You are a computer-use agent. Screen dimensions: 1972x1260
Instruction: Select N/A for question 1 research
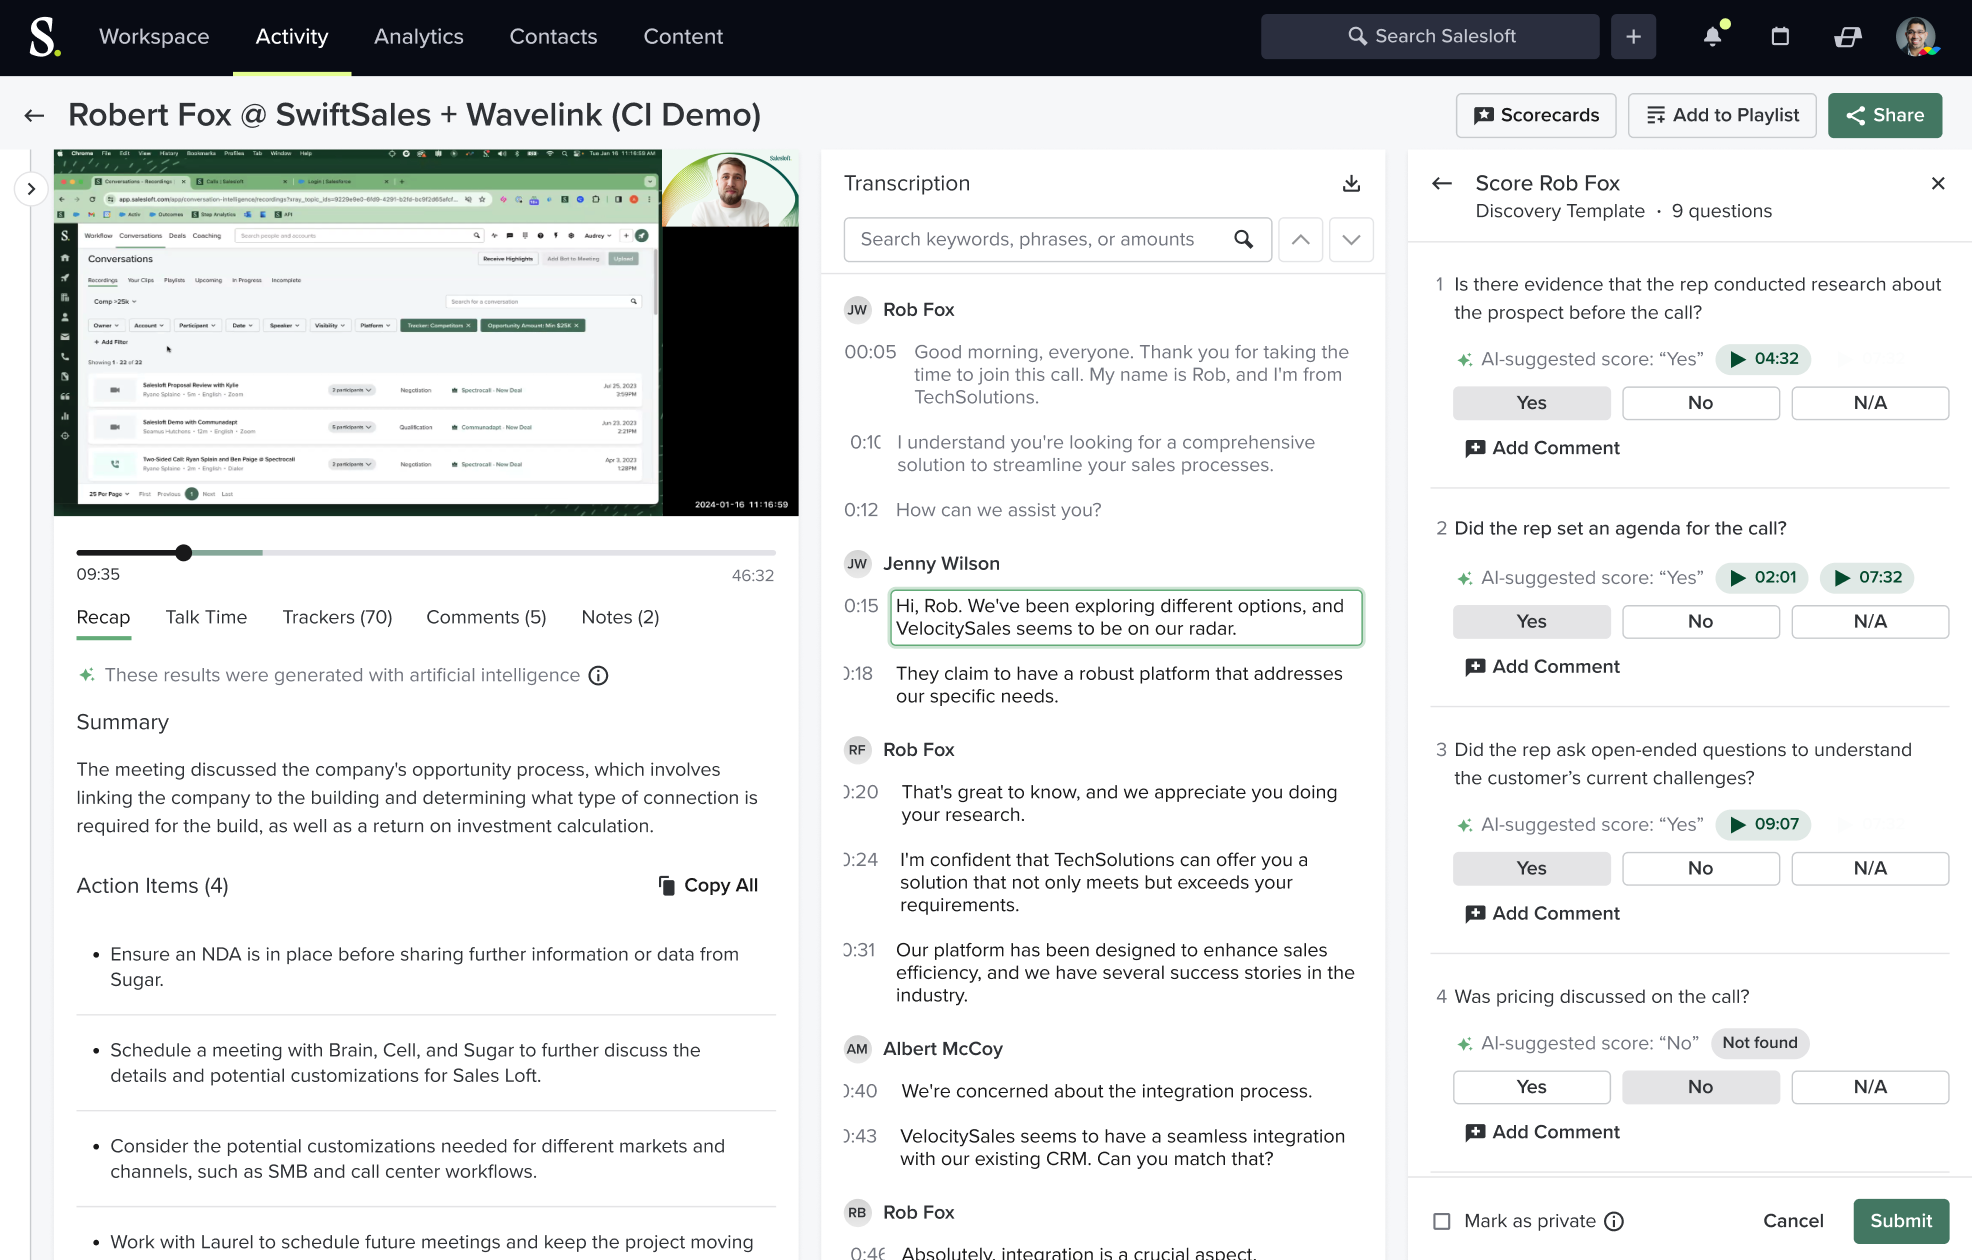pyautogui.click(x=1870, y=403)
